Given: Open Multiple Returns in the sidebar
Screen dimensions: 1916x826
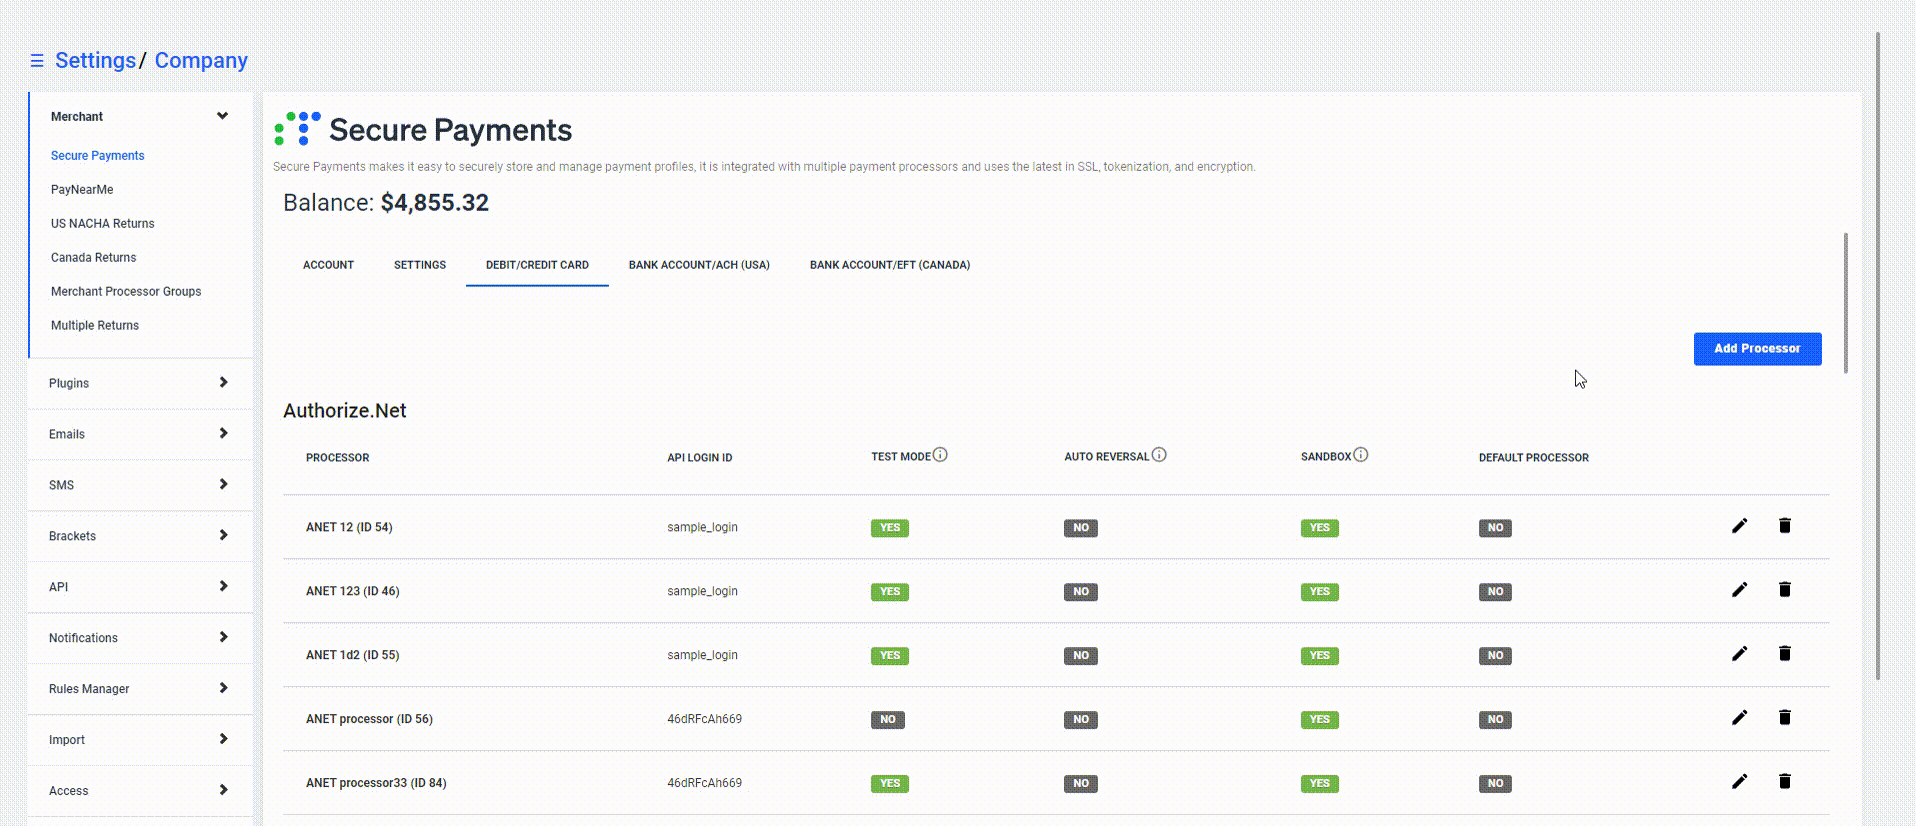Looking at the screenshot, I should tap(95, 326).
